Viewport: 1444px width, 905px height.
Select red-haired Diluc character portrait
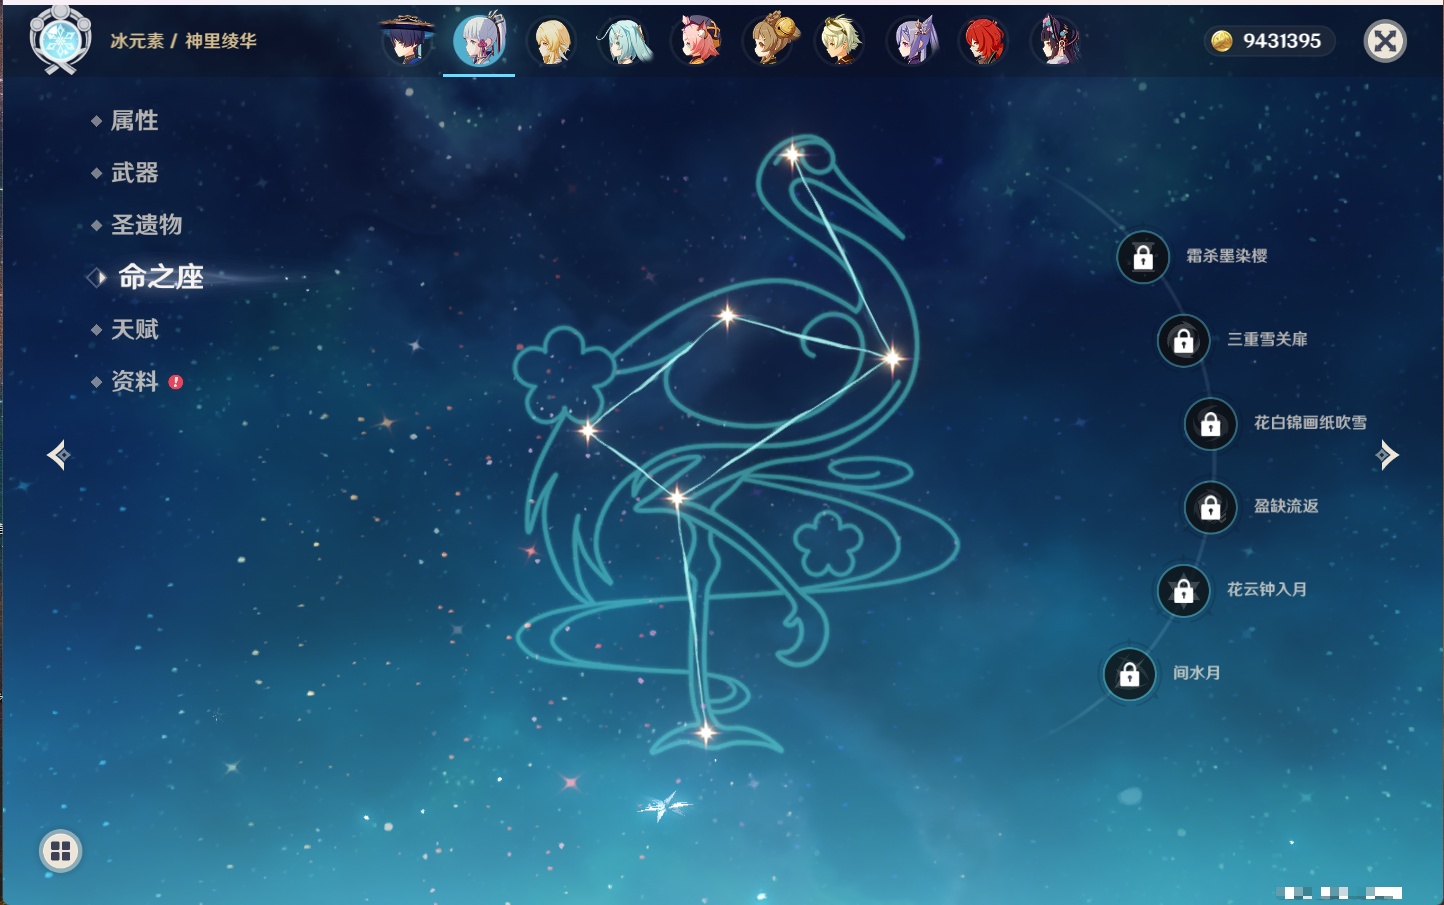click(x=985, y=42)
